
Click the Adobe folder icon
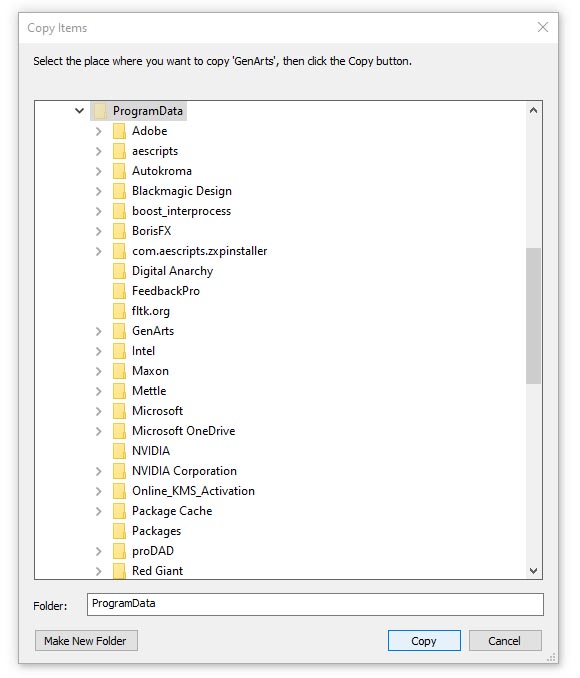[x=119, y=131]
